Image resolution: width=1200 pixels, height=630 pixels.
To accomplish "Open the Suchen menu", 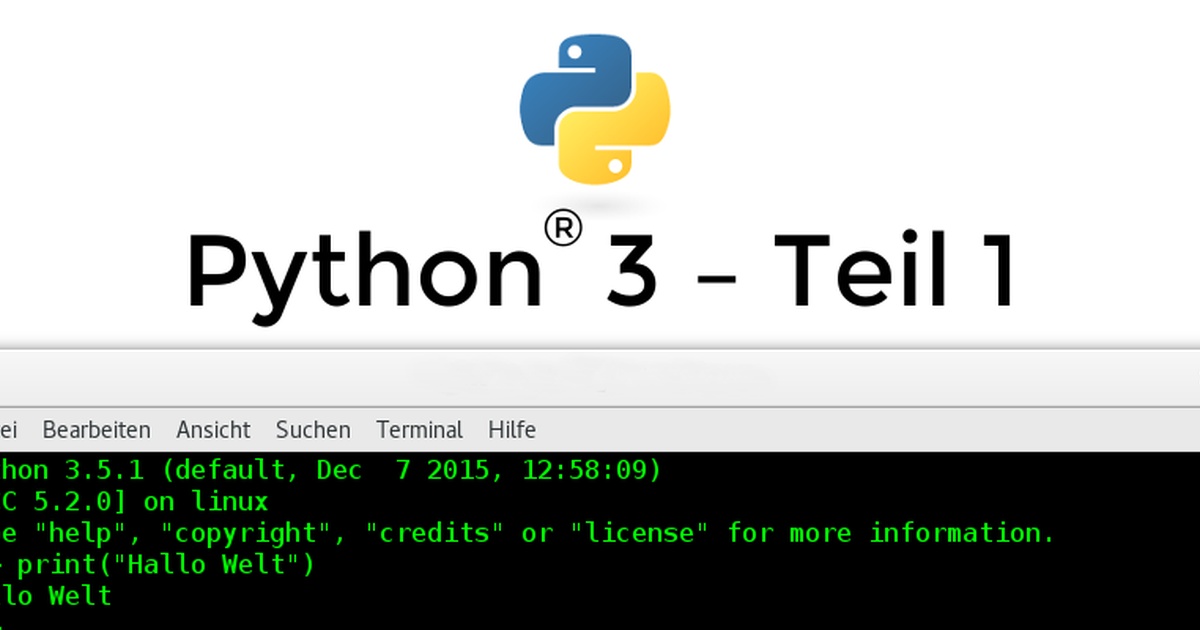I will click(x=312, y=429).
